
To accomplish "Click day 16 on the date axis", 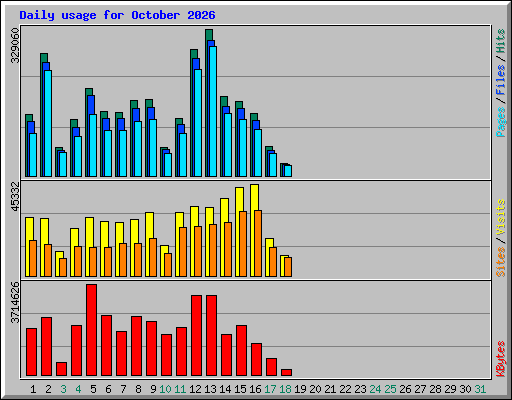I will click(x=255, y=389).
